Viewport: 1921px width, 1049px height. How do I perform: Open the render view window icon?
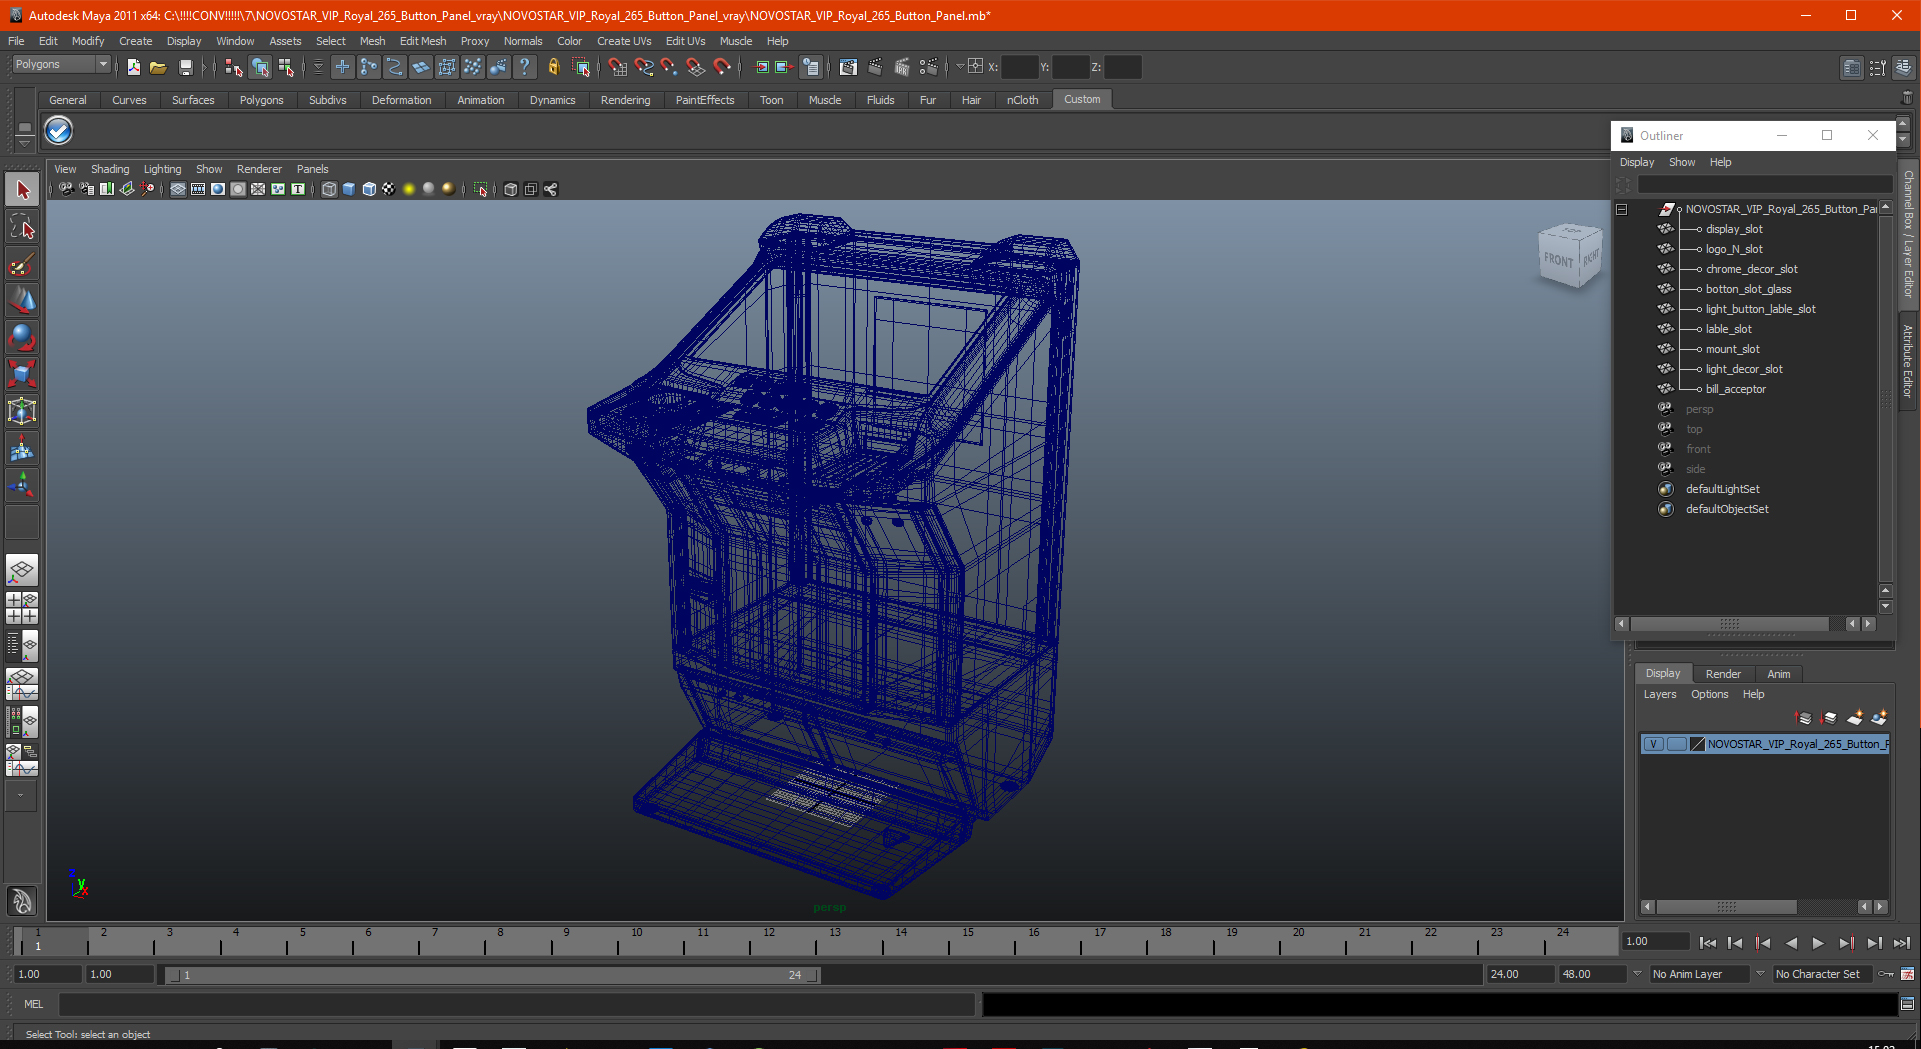tap(848, 67)
